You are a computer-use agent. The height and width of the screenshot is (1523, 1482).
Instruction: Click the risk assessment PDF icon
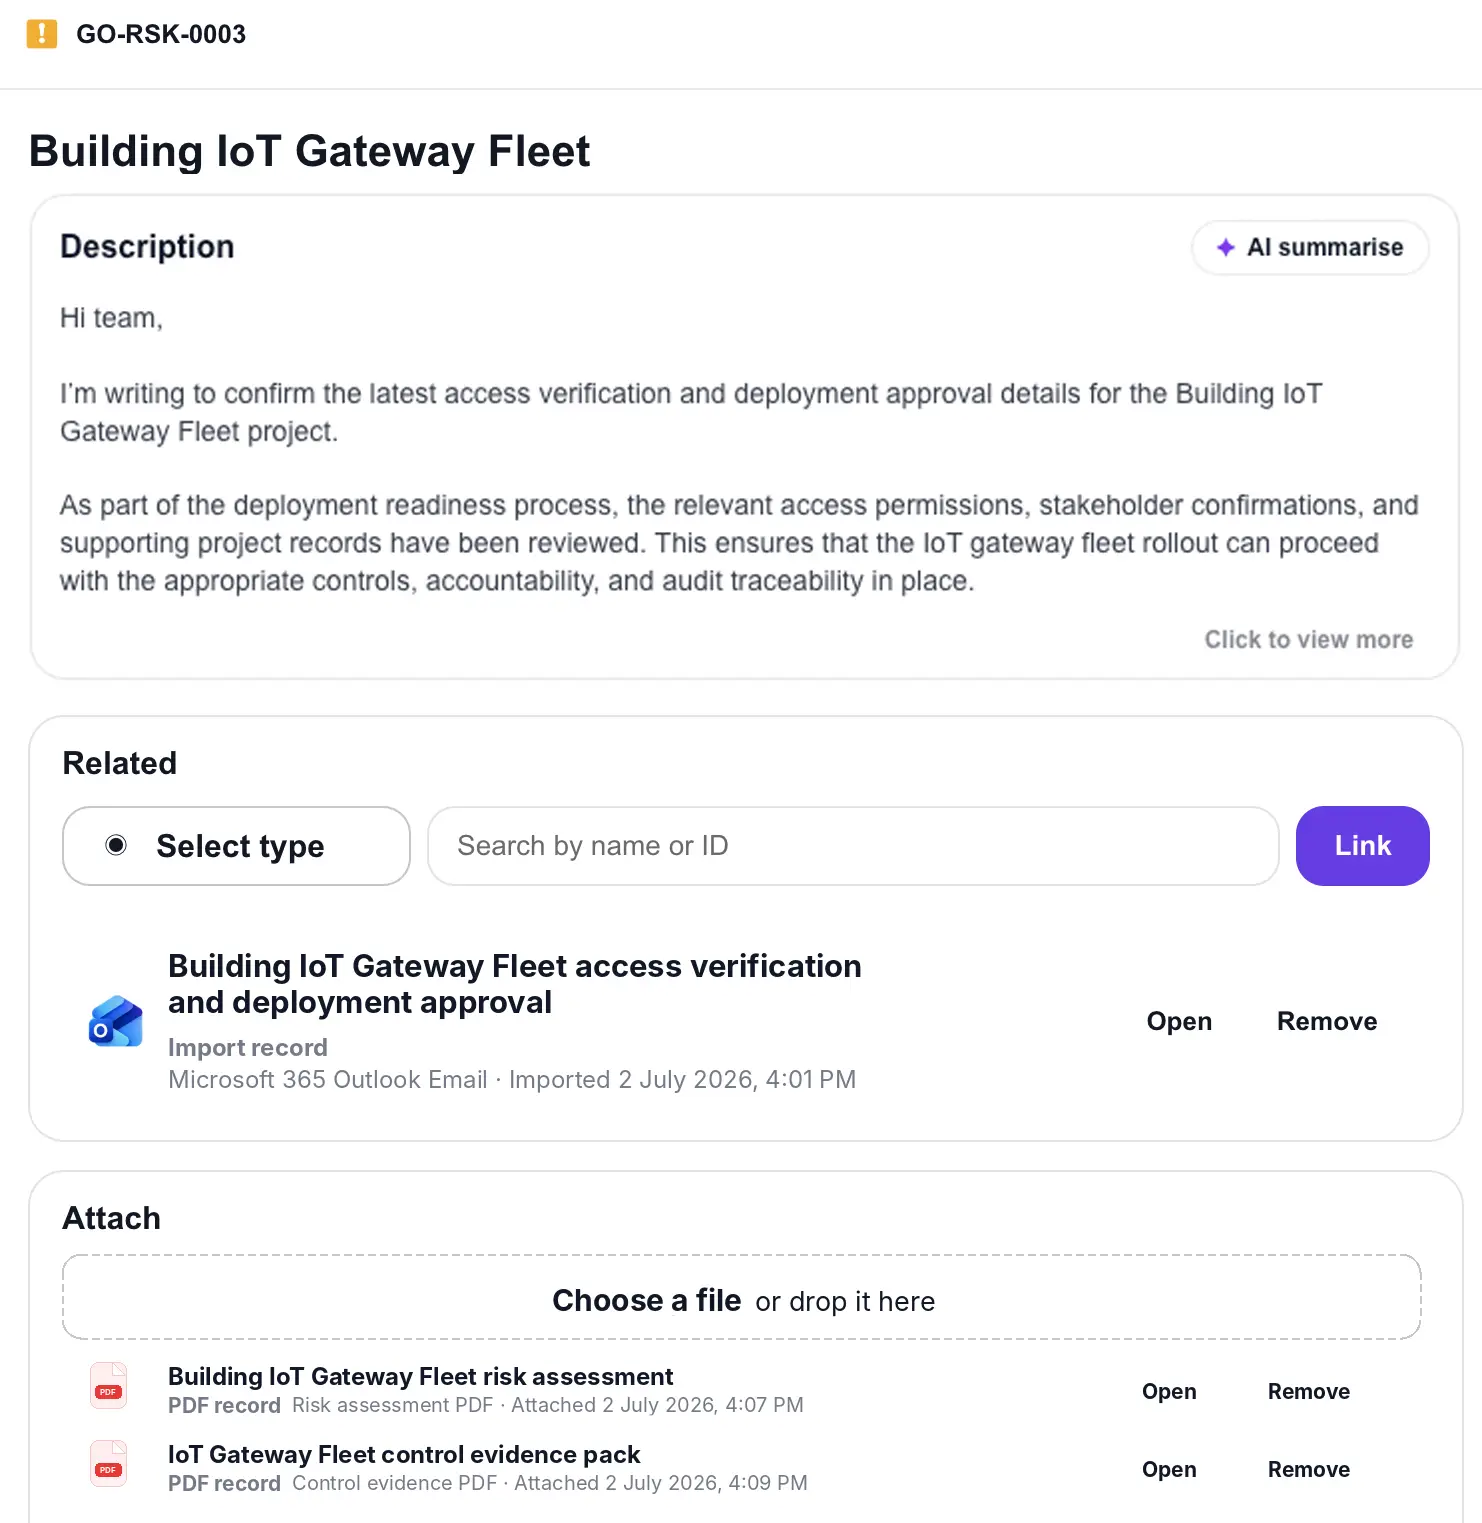(x=109, y=1386)
